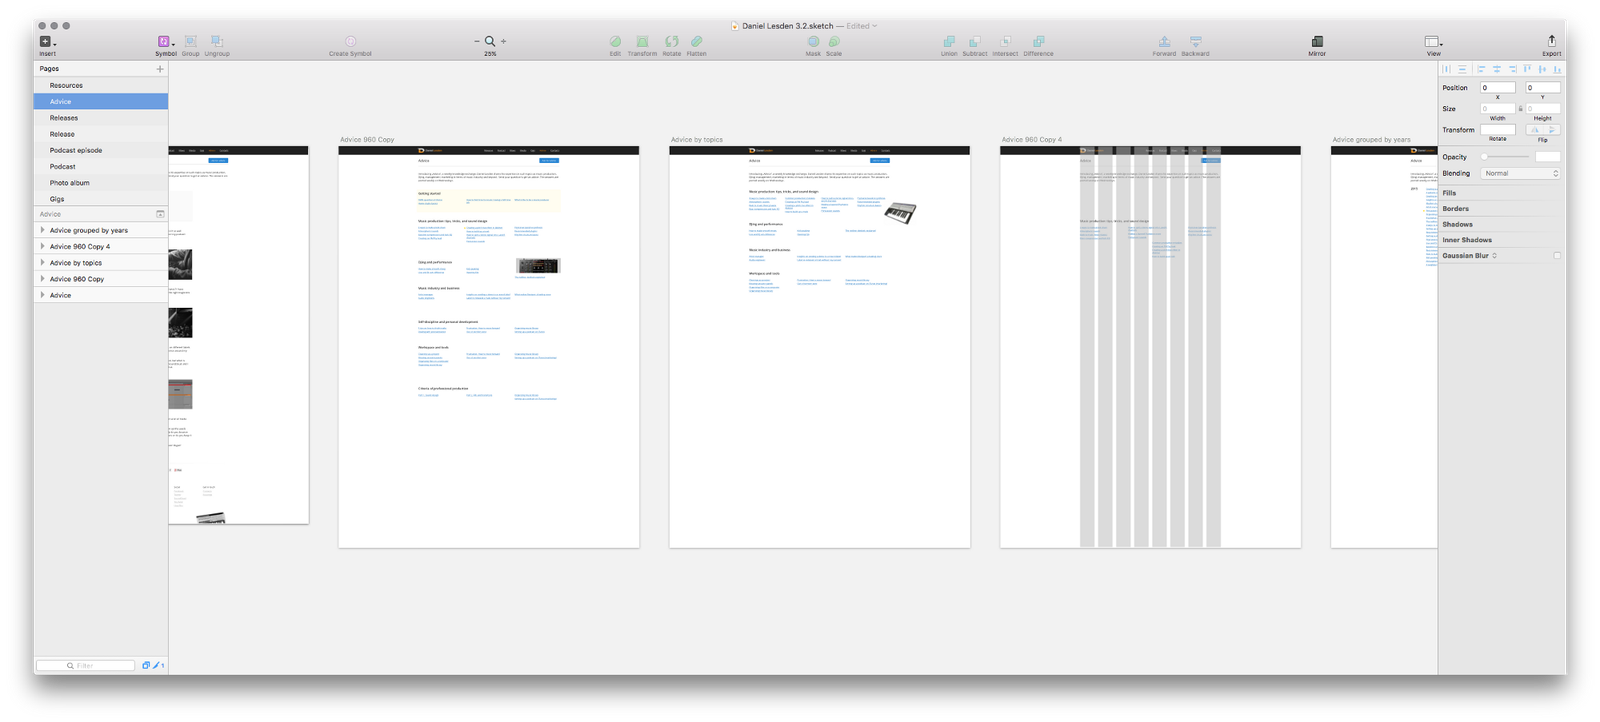Click the Export icon
Viewport: 1600px width, 722px height.
[x=1551, y=42]
